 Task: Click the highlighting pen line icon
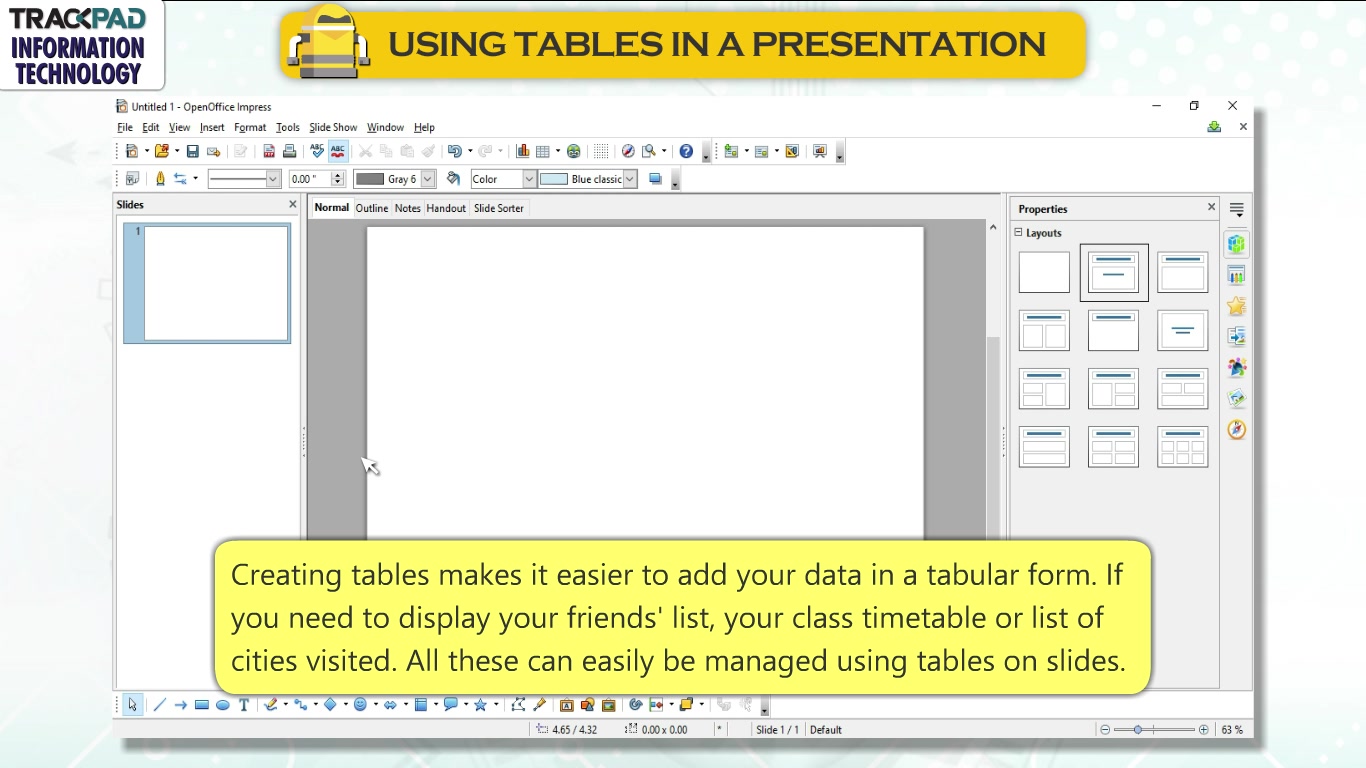point(160,179)
